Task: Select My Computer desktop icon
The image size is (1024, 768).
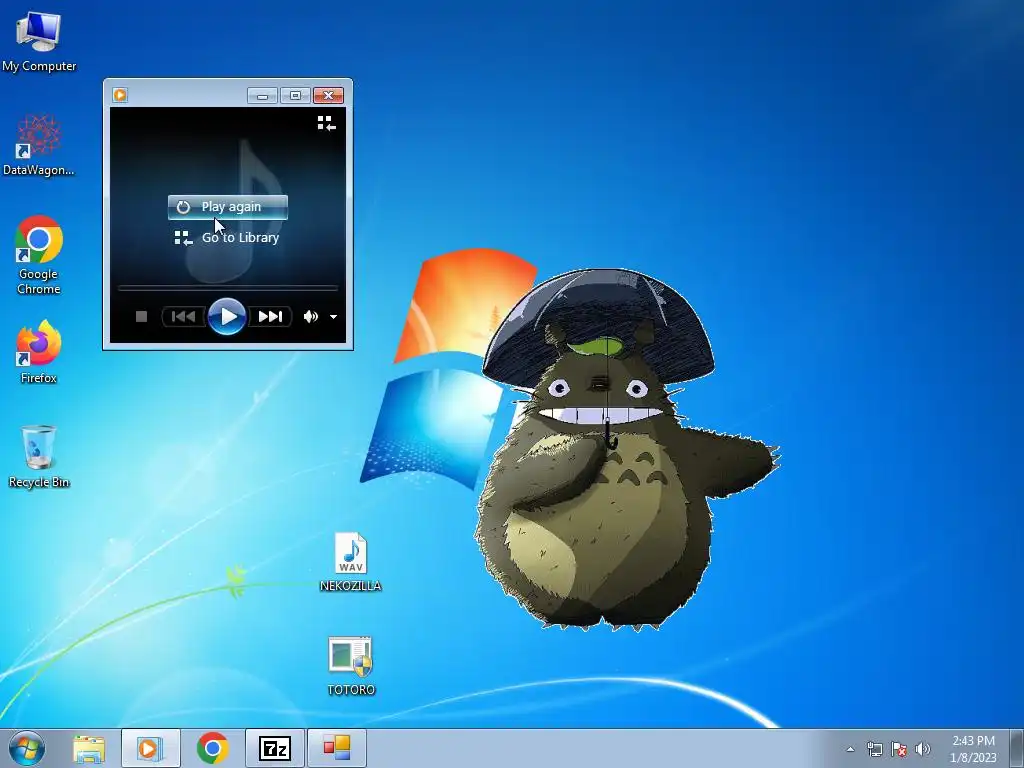Action: pos(39,40)
